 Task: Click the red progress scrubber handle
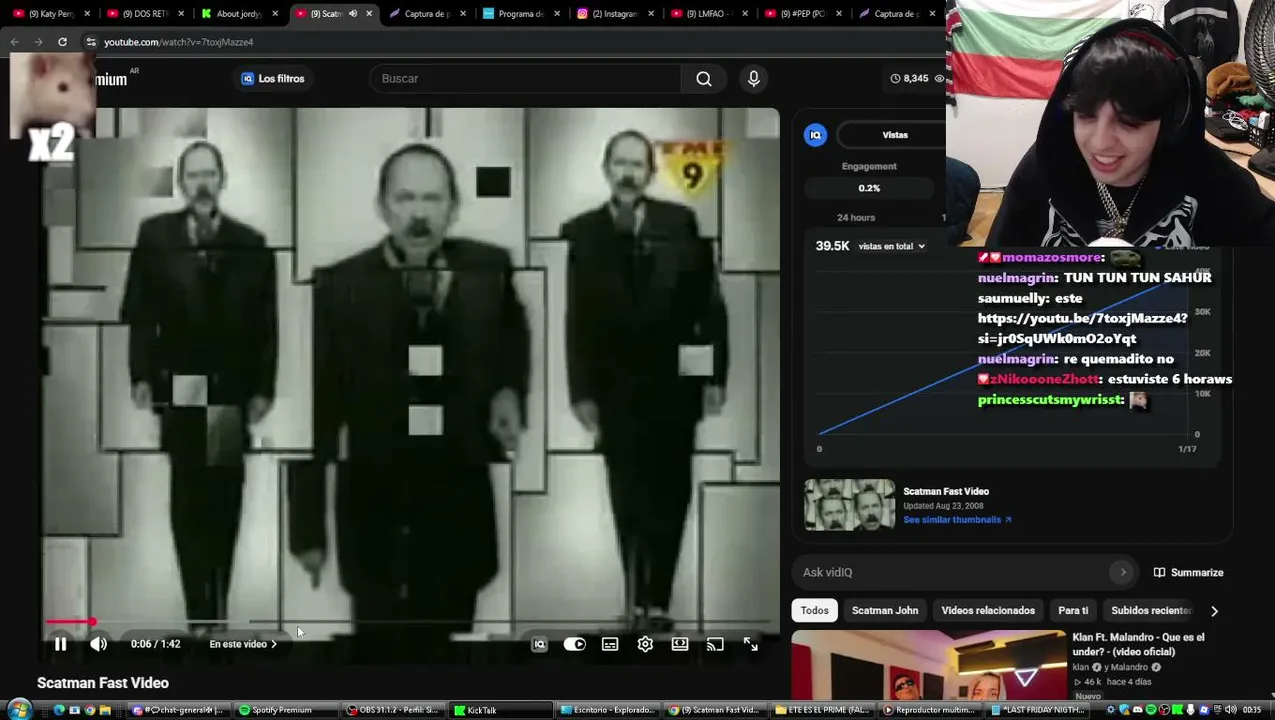tap(91, 622)
